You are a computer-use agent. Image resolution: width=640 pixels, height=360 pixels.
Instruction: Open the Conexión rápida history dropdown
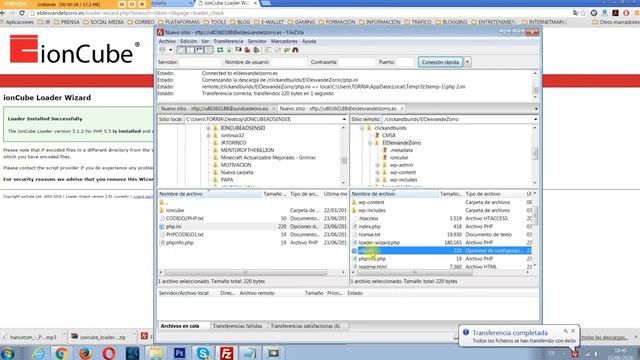(467, 62)
